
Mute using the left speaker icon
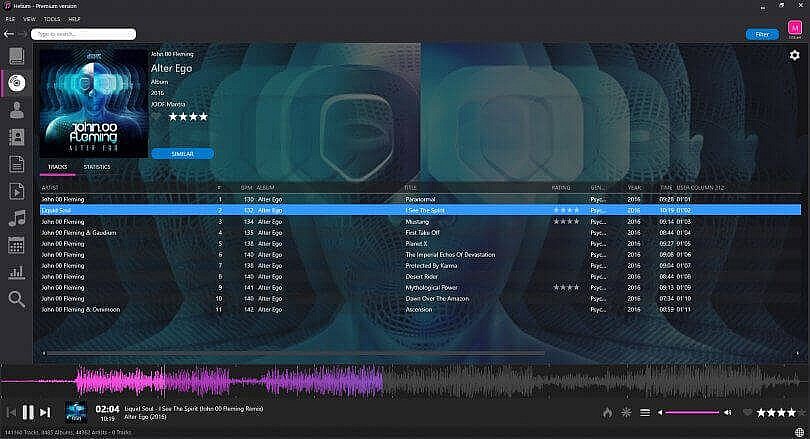pyautogui.click(x=660, y=413)
